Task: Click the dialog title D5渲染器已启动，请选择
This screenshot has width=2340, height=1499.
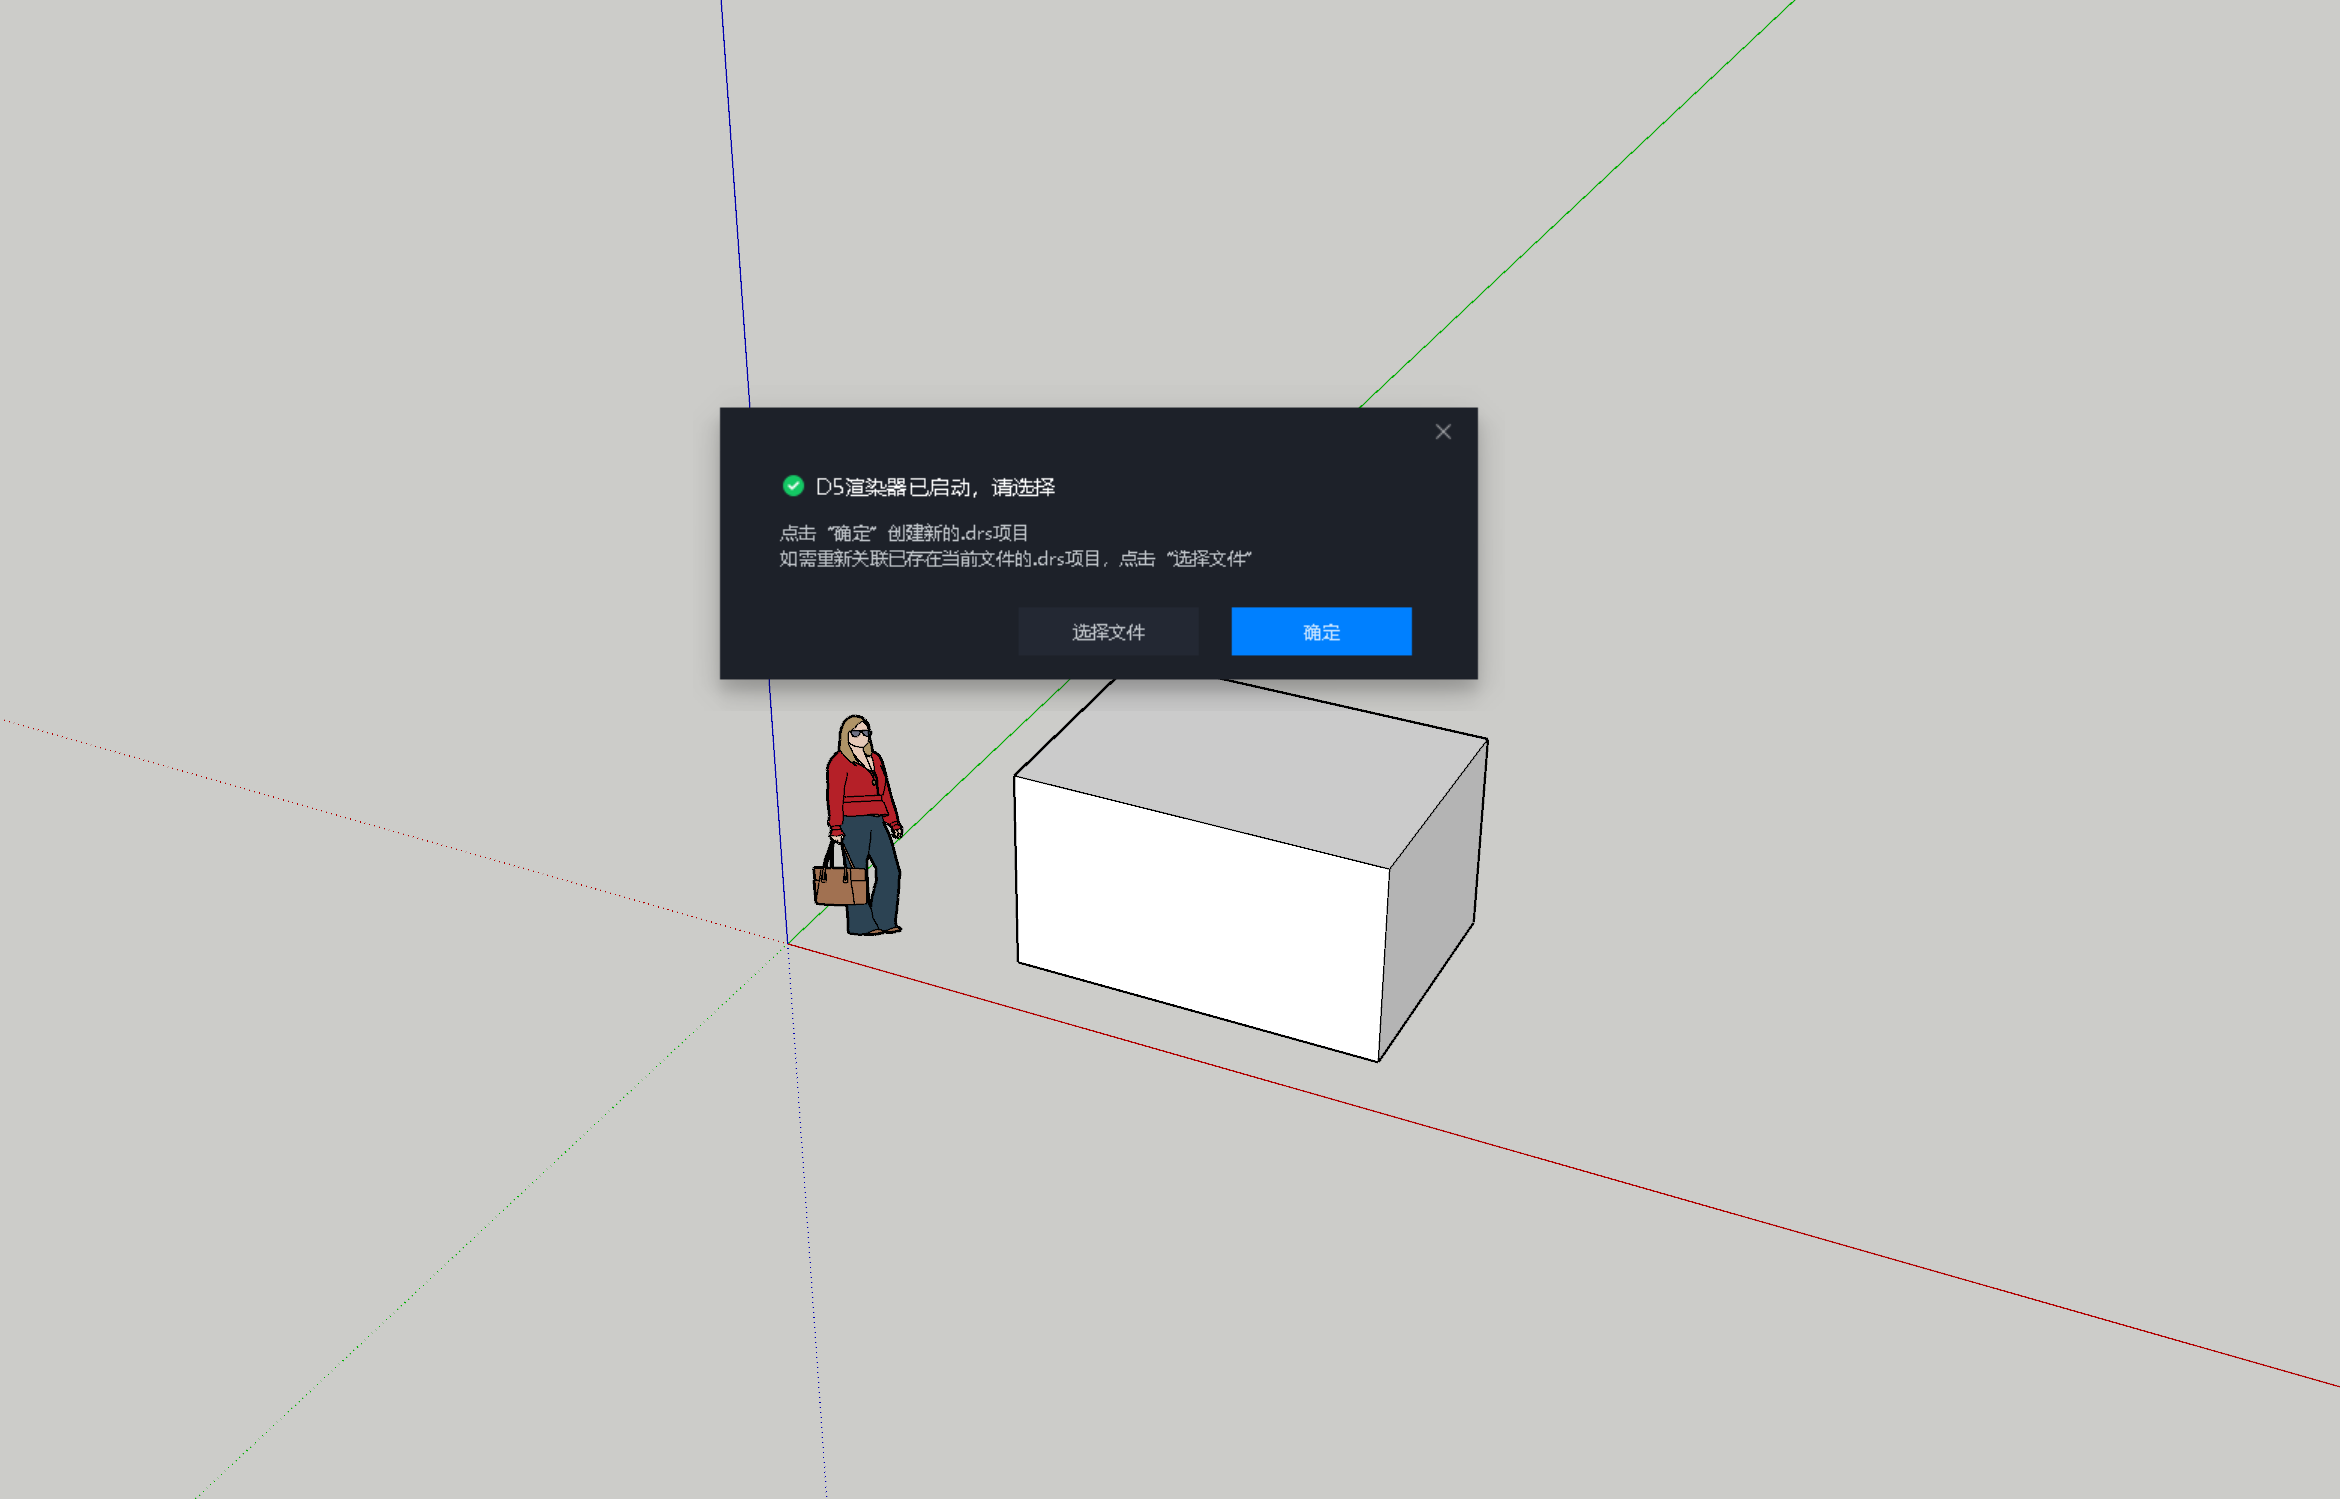Action: click(935, 487)
